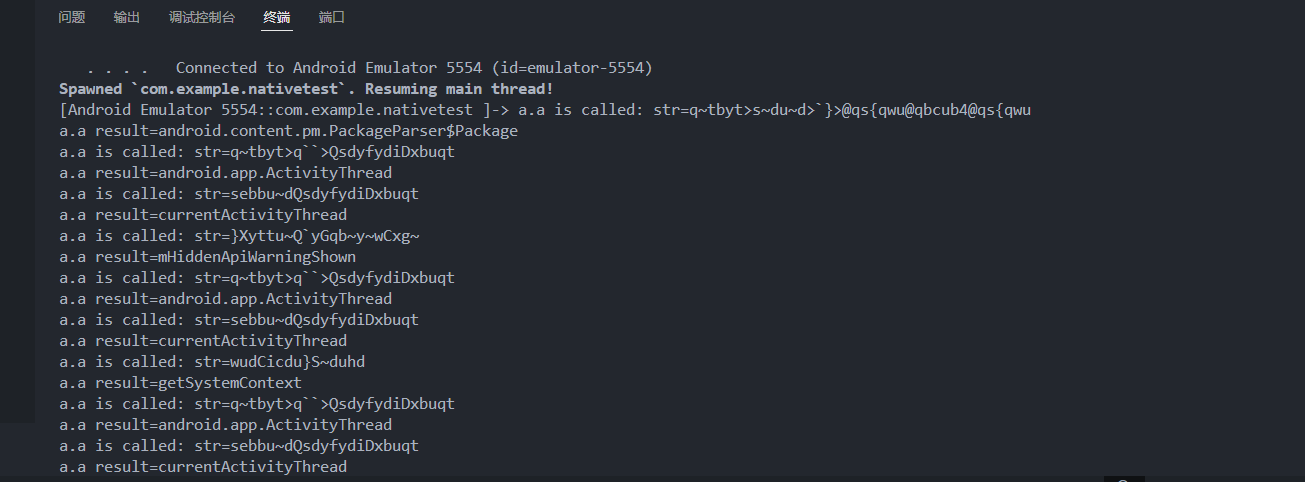Click the mHiddenApiWarningShown result line
This screenshot has height=482, width=1305.
(x=207, y=257)
